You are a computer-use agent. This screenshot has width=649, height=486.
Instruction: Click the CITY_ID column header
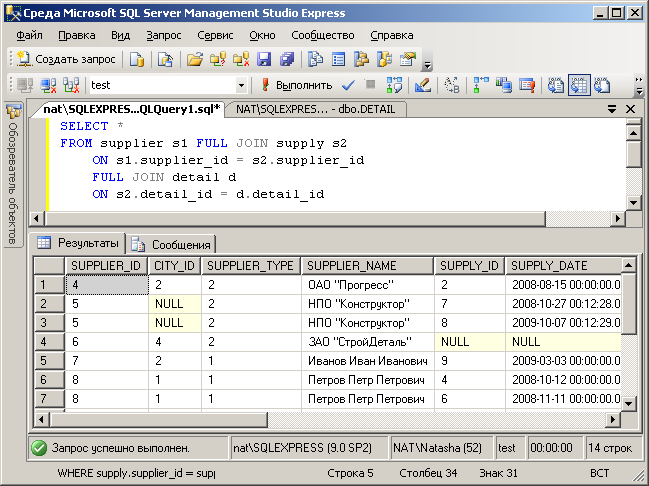[175, 266]
